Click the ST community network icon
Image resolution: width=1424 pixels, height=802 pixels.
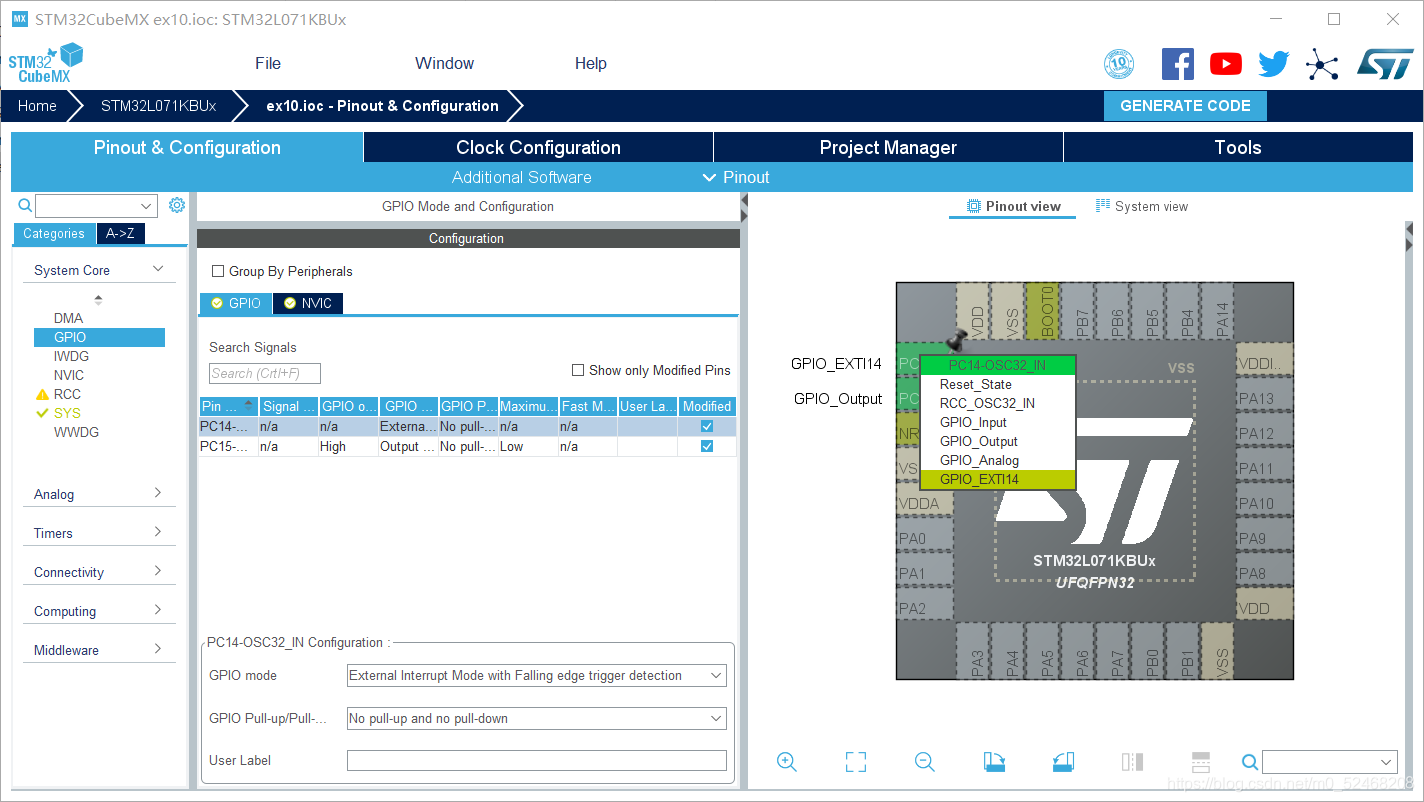click(x=1322, y=65)
